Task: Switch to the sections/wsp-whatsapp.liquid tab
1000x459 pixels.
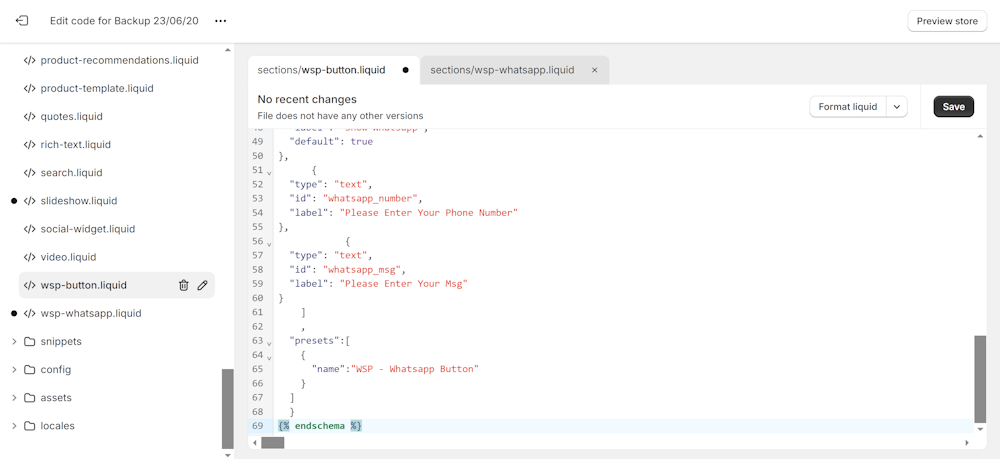Action: click(502, 70)
